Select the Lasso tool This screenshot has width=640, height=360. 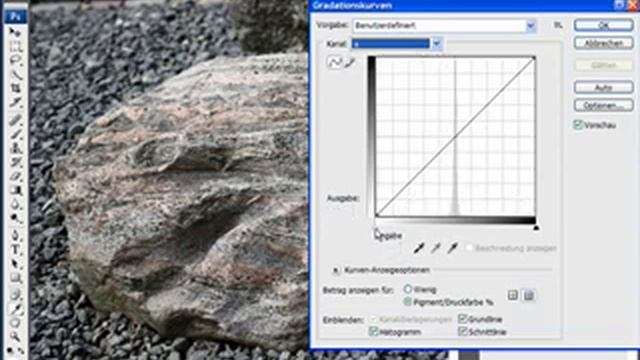click(16, 61)
